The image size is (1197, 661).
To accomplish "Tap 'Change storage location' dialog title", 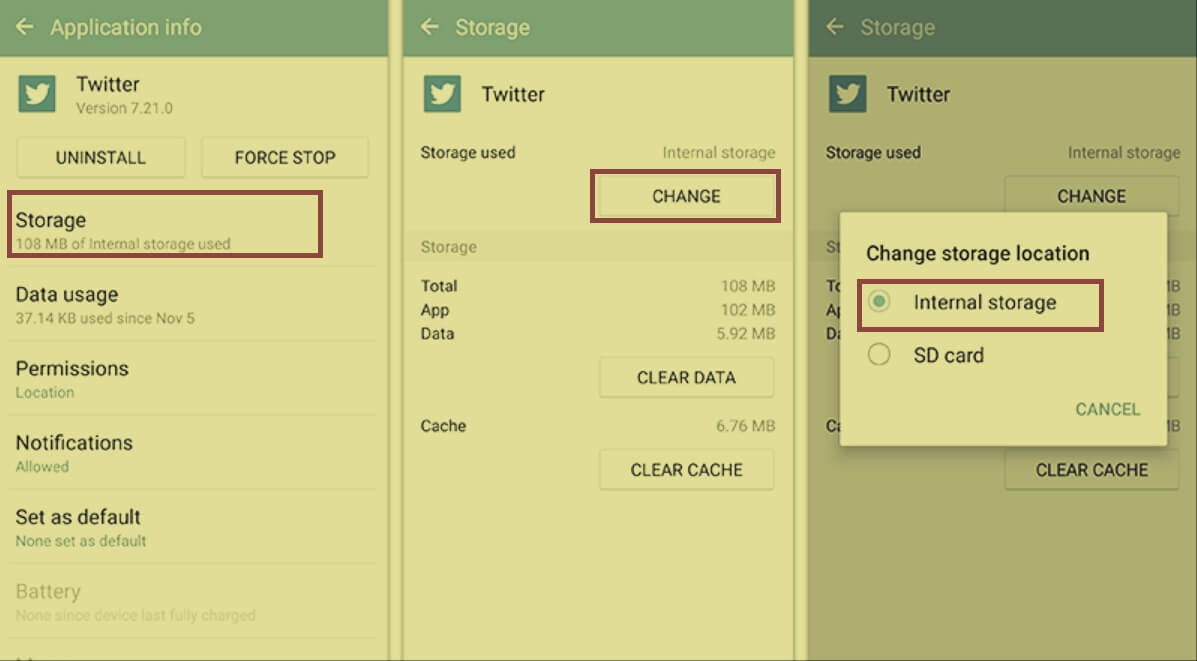I will click(x=977, y=253).
